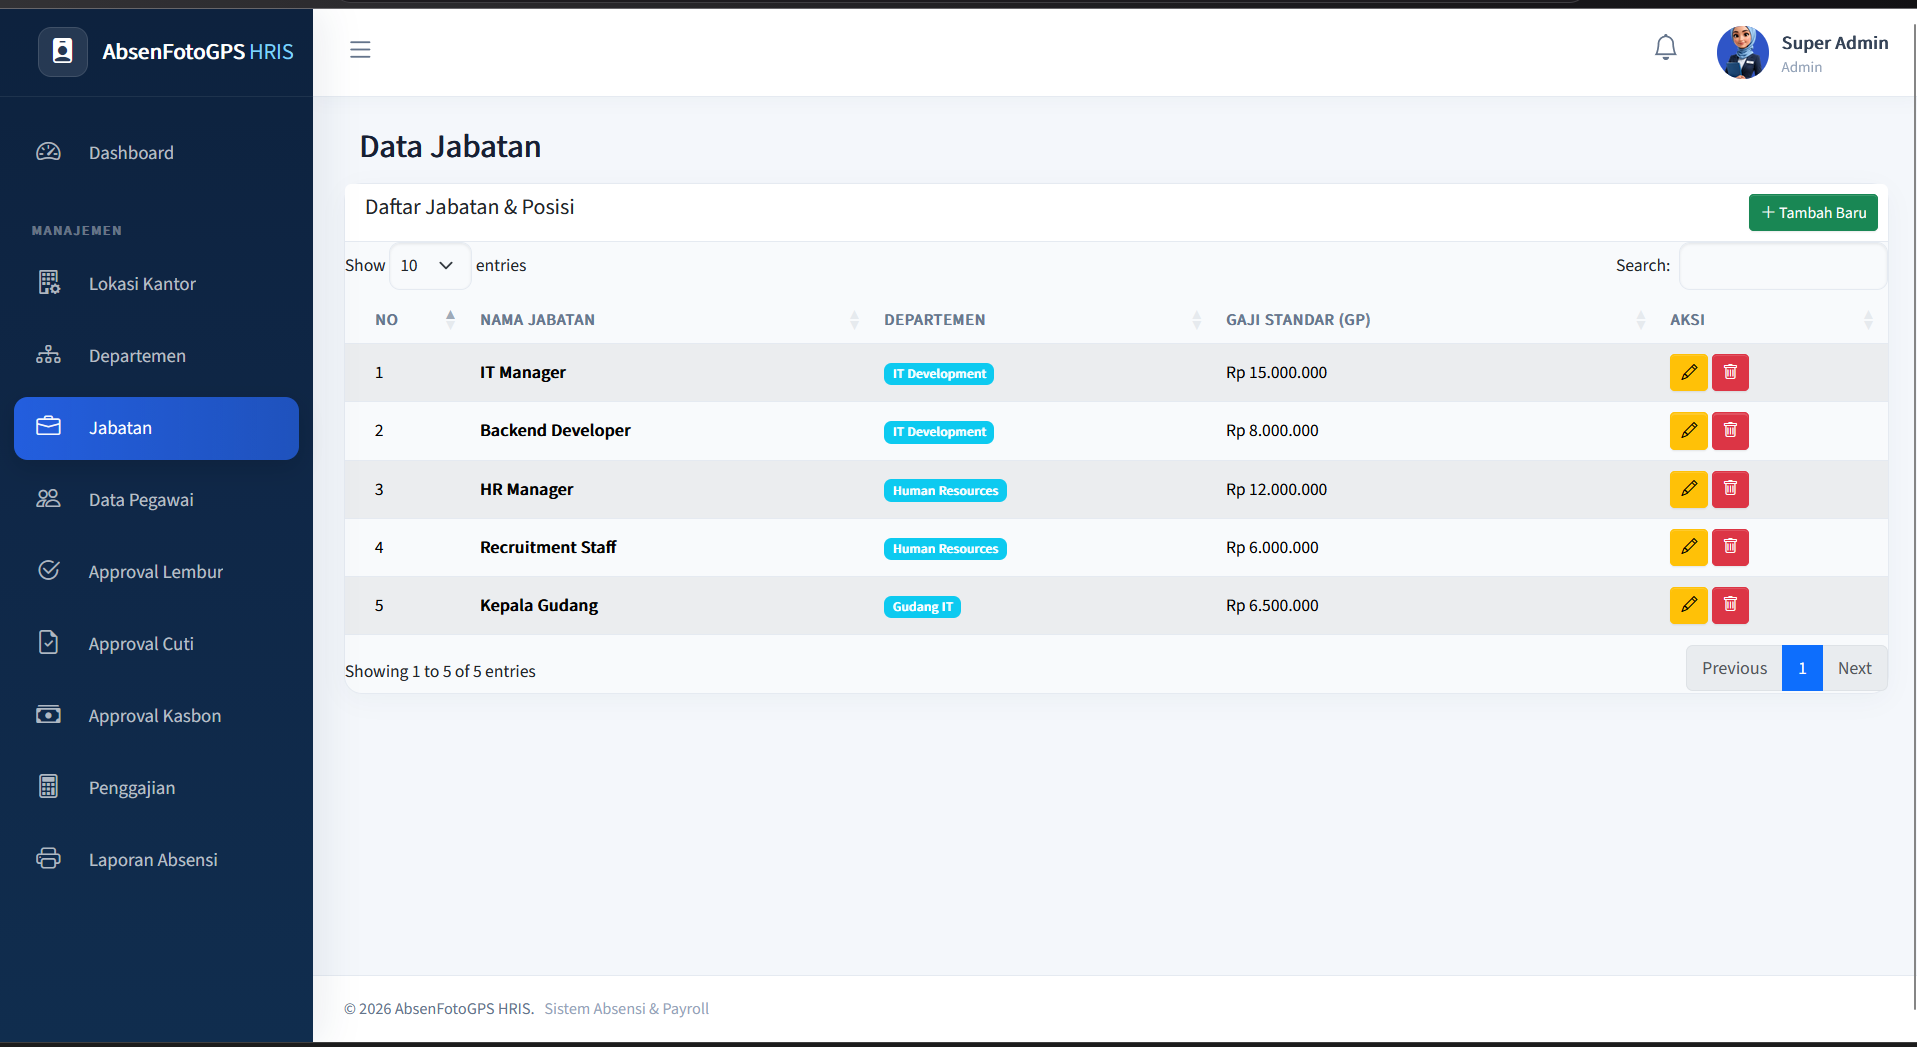Image resolution: width=1917 pixels, height=1047 pixels.
Task: Open Departemen in the sidebar
Action: pos(156,356)
